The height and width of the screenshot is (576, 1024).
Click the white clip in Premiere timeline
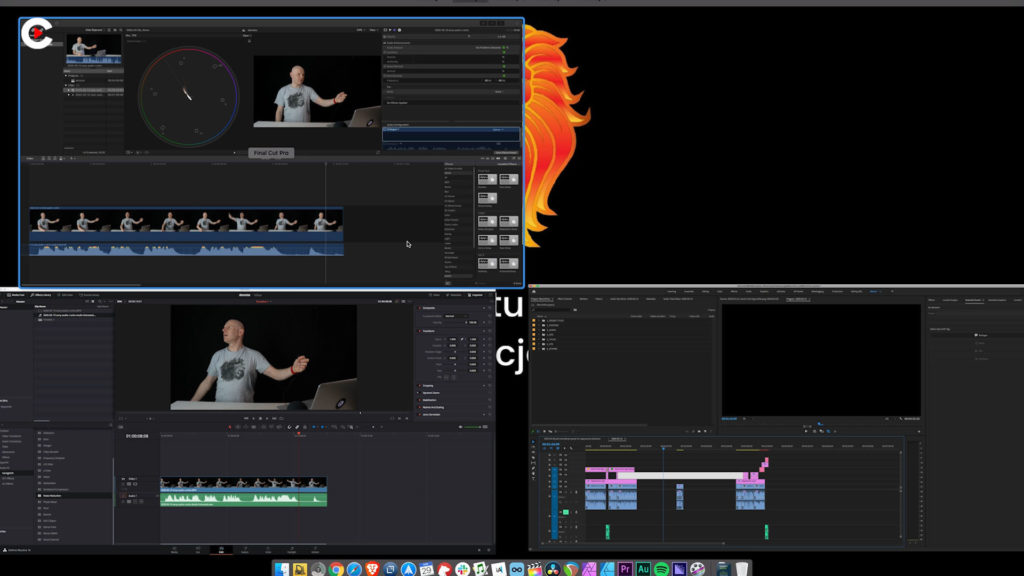coord(680,475)
